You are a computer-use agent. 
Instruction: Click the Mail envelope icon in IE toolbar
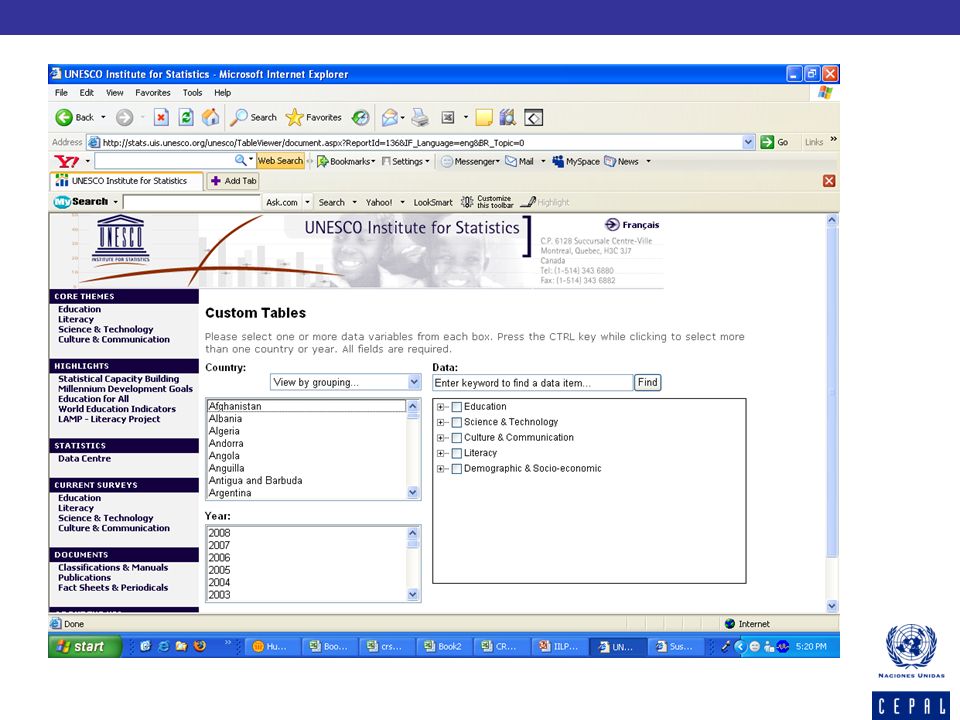tap(389, 117)
